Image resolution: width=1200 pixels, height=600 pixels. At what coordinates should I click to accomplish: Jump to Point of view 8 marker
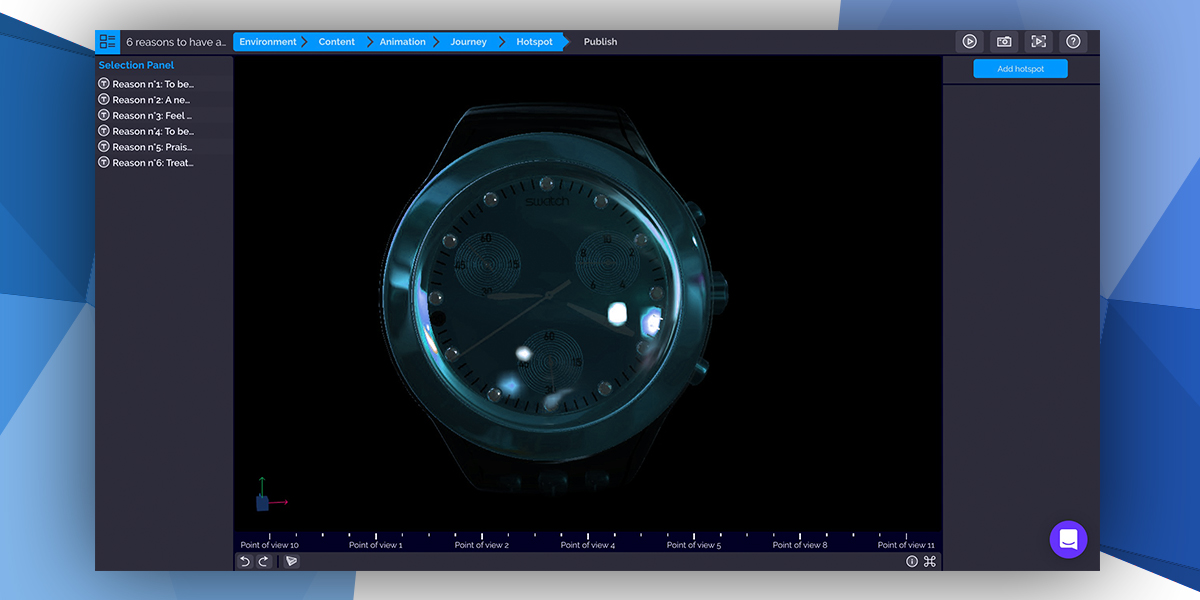click(800, 545)
